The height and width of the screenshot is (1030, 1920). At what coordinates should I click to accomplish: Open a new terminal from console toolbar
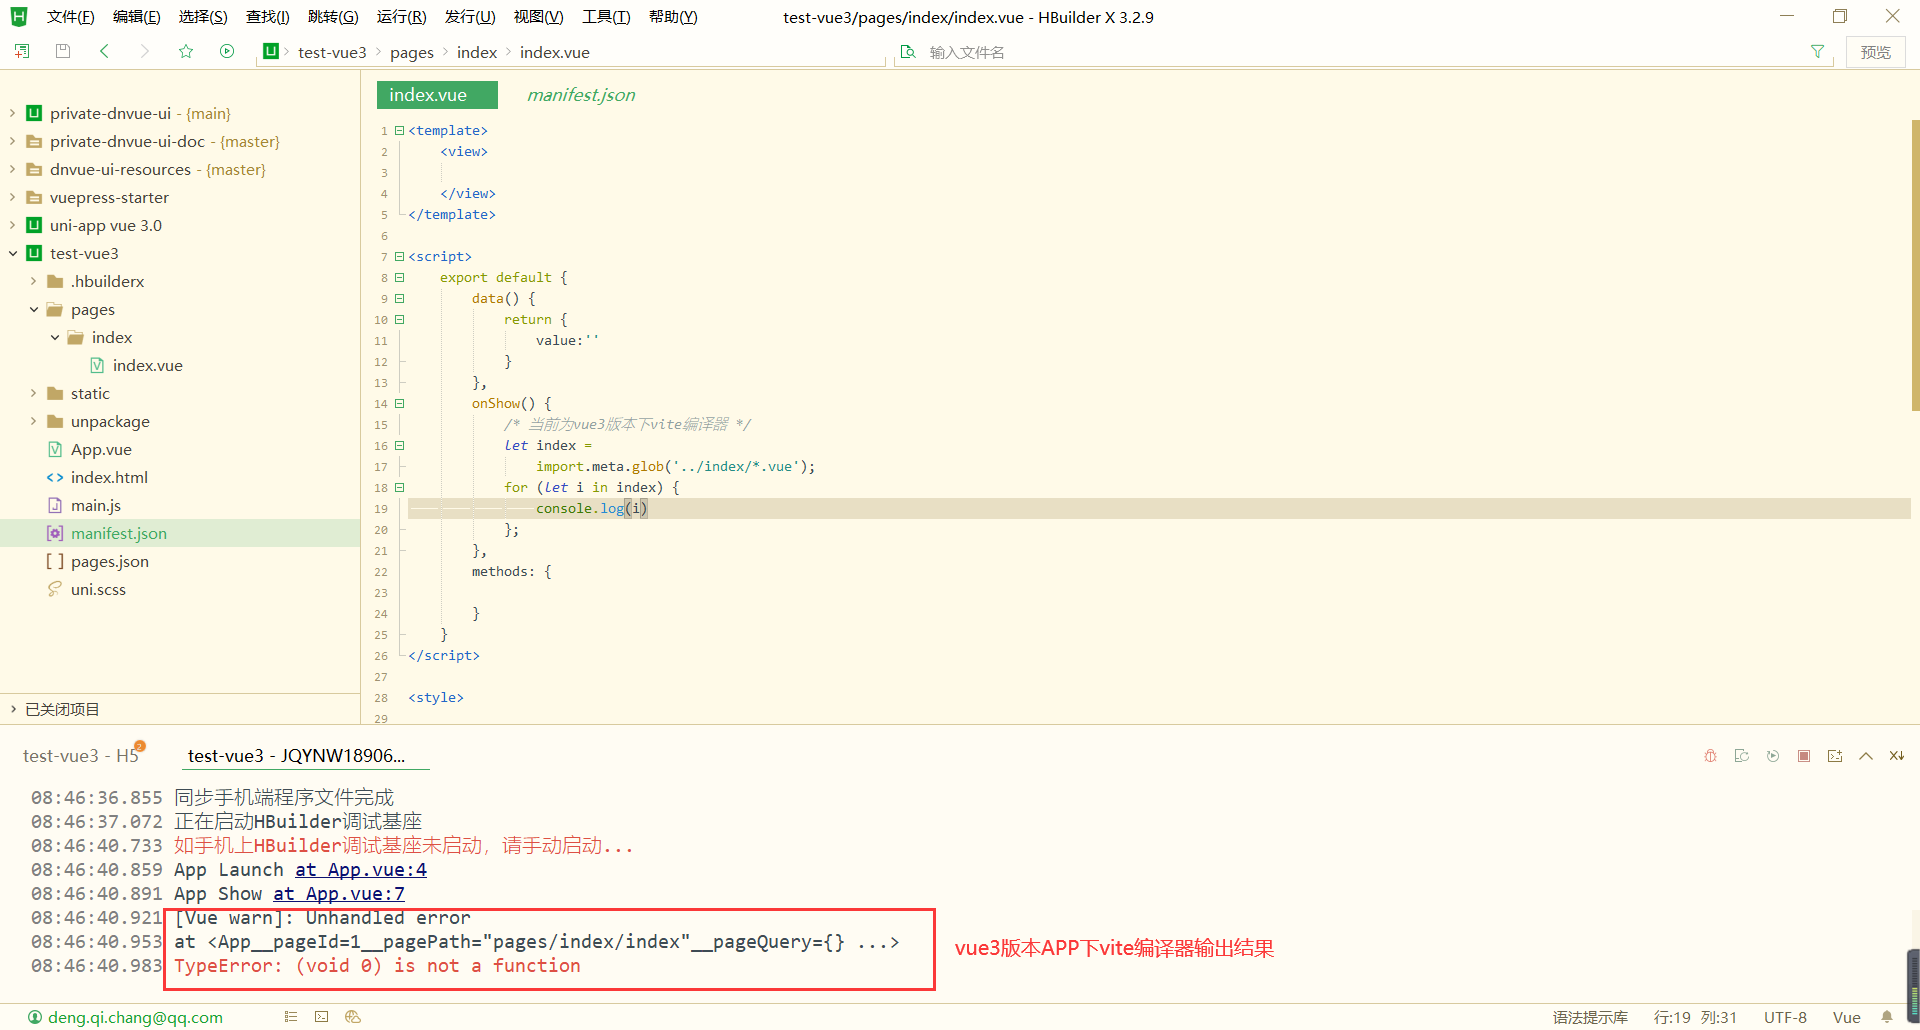point(1835,756)
